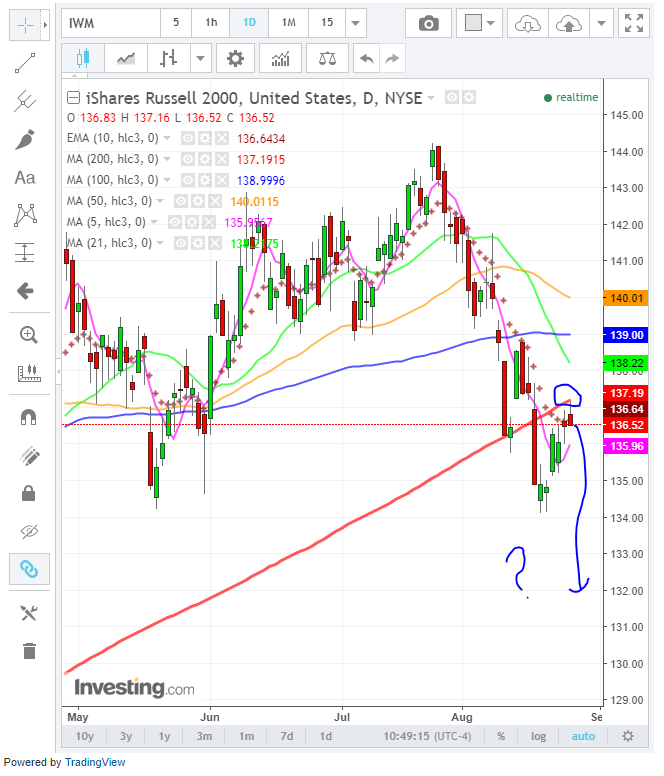Open compare symbols scale icon
Viewport: 664px width, 776px height.
[328, 58]
